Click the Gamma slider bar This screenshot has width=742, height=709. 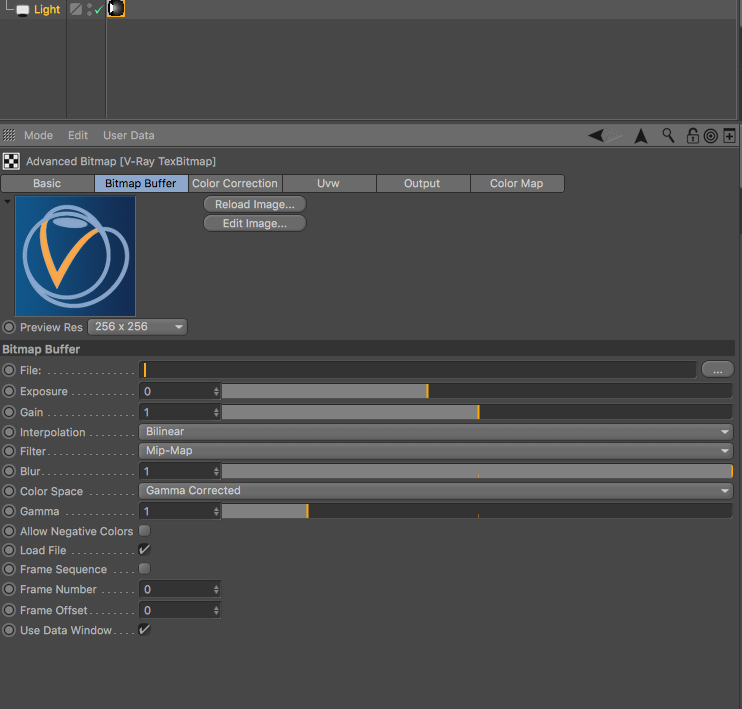[477, 511]
